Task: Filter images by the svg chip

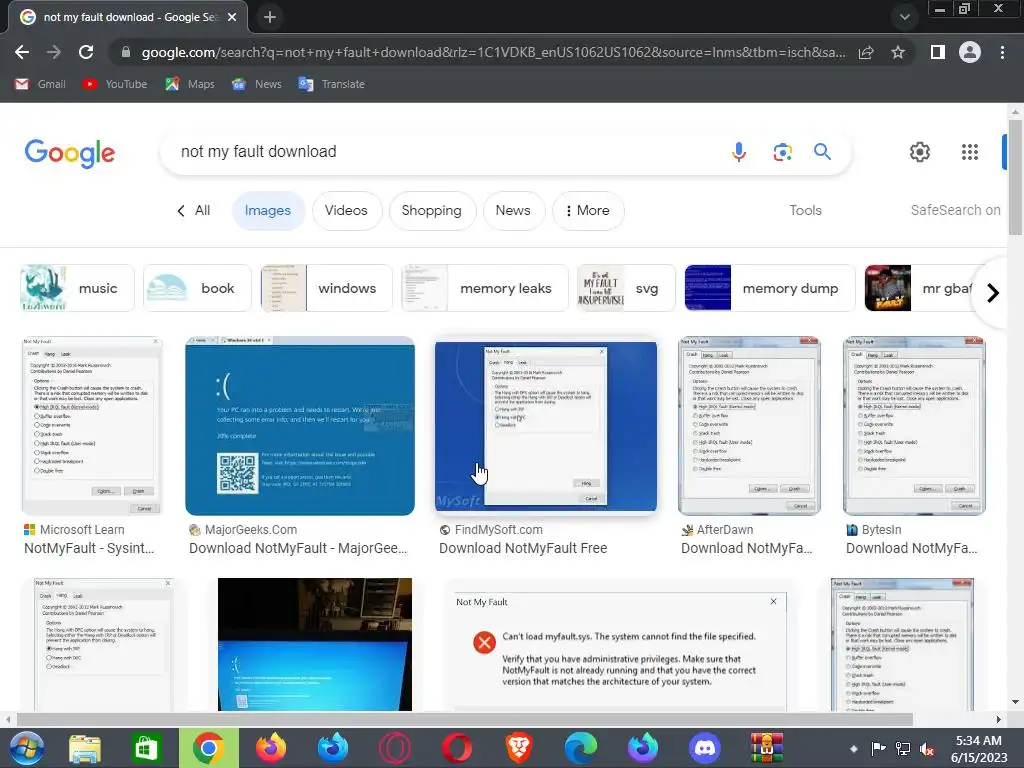Action: [626, 288]
